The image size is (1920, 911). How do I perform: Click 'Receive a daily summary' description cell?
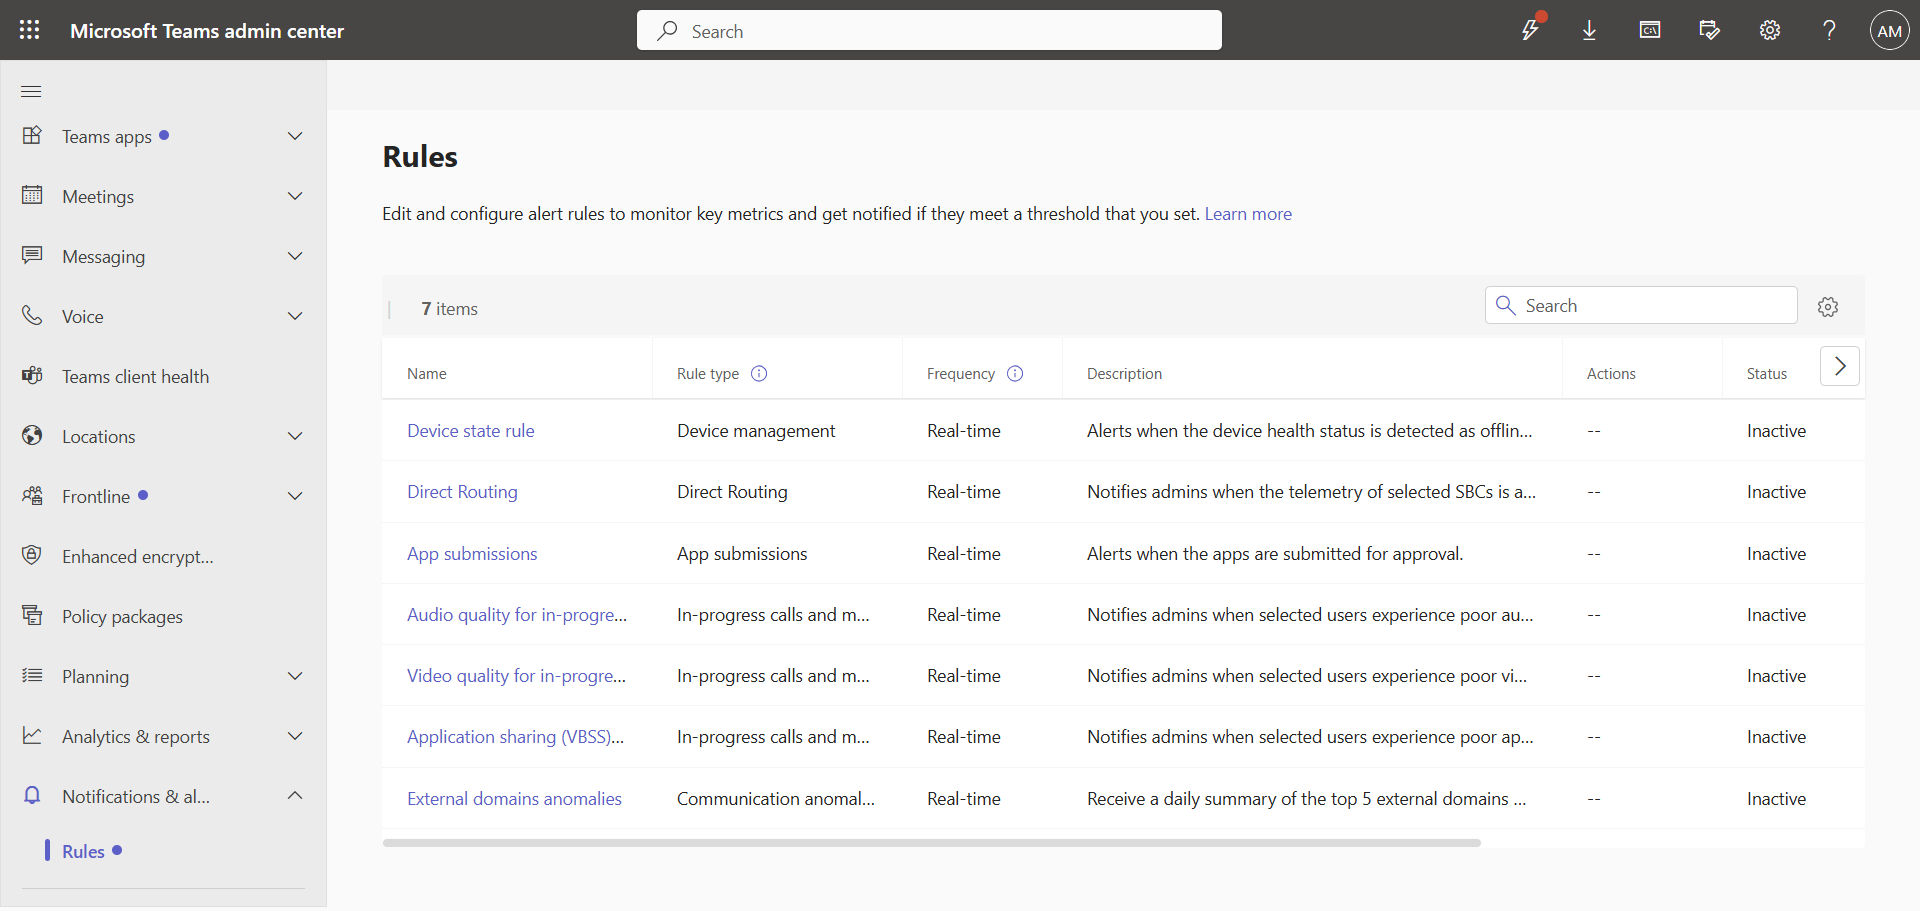[x=1307, y=799]
